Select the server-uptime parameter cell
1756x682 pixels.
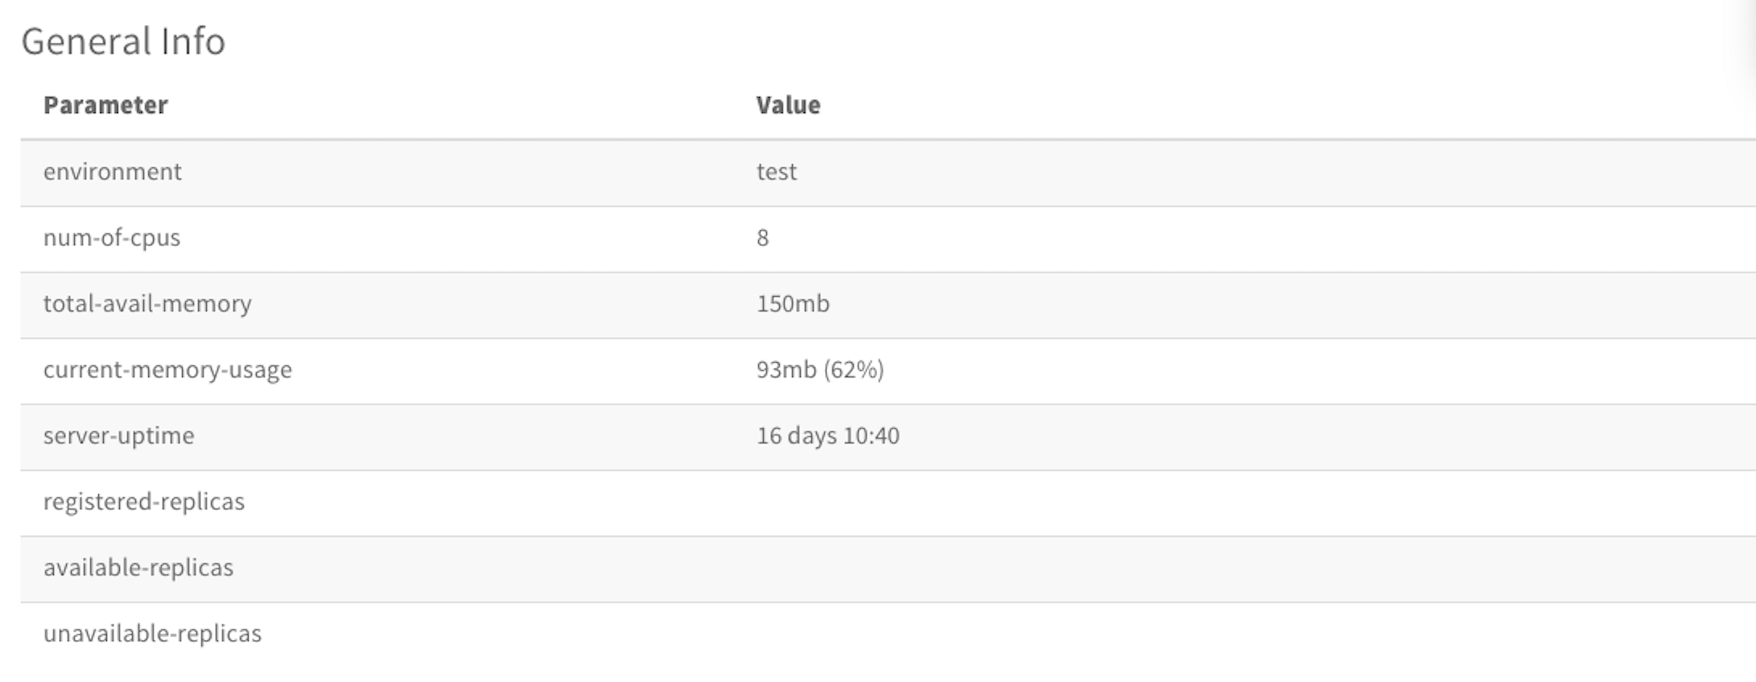coord(118,436)
